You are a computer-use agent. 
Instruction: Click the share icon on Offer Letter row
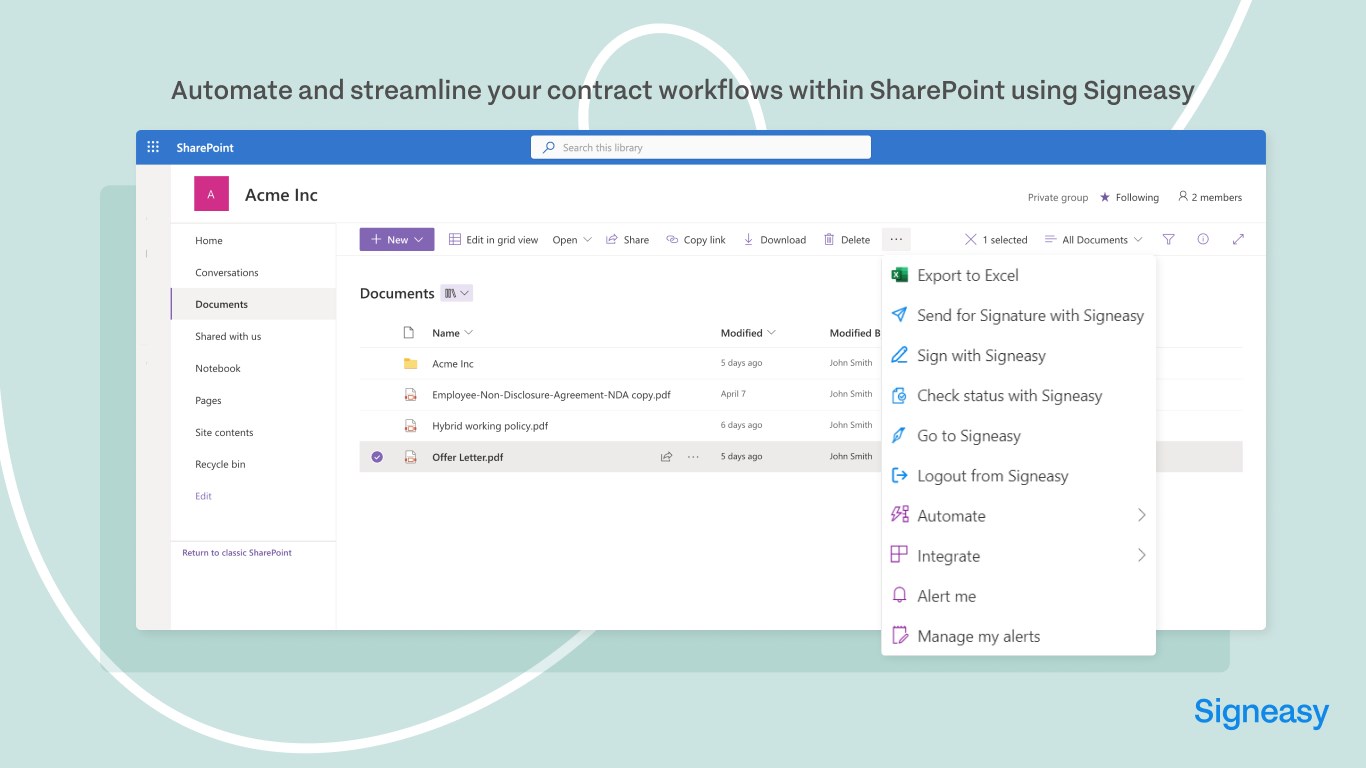point(666,457)
